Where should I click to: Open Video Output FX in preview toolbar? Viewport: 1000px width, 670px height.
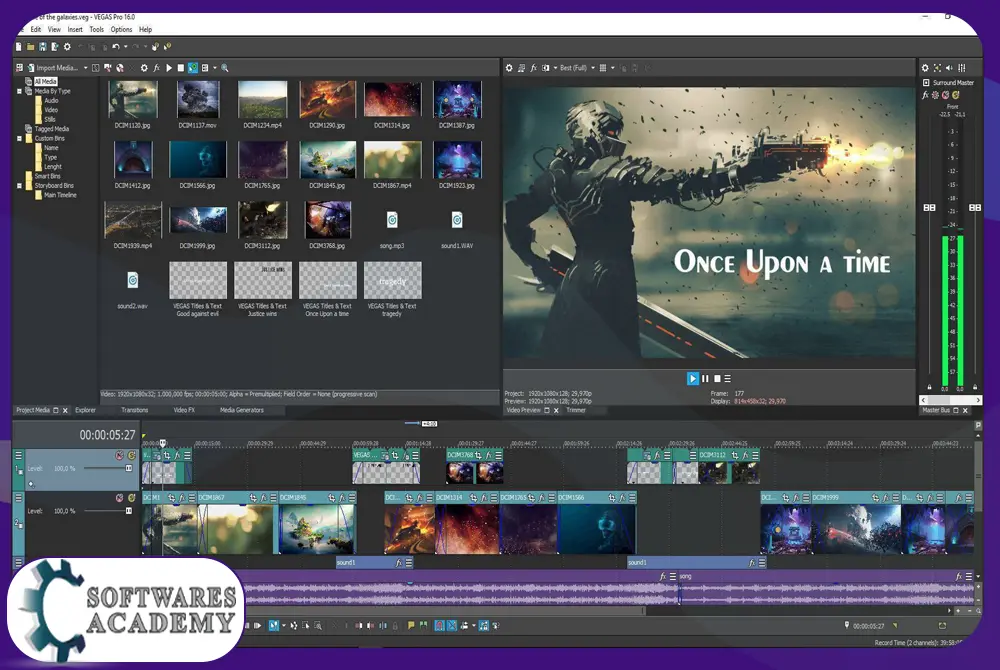coord(533,68)
